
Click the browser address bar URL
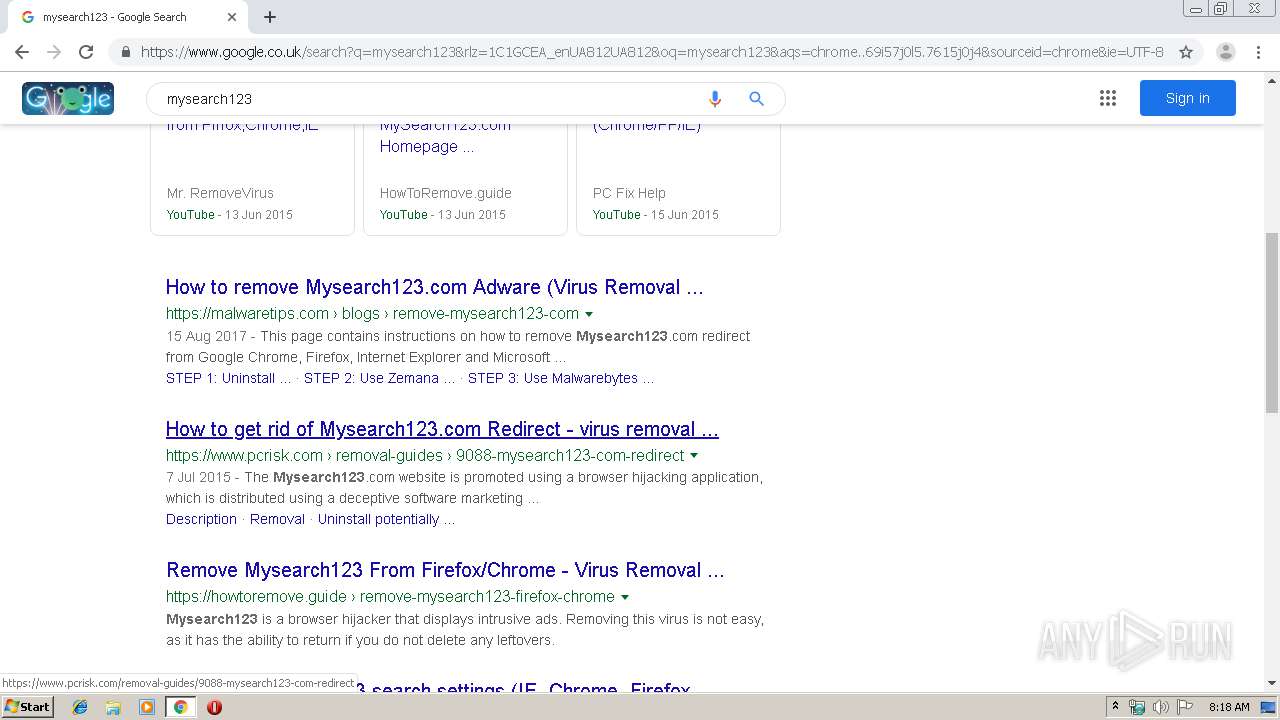[652, 52]
